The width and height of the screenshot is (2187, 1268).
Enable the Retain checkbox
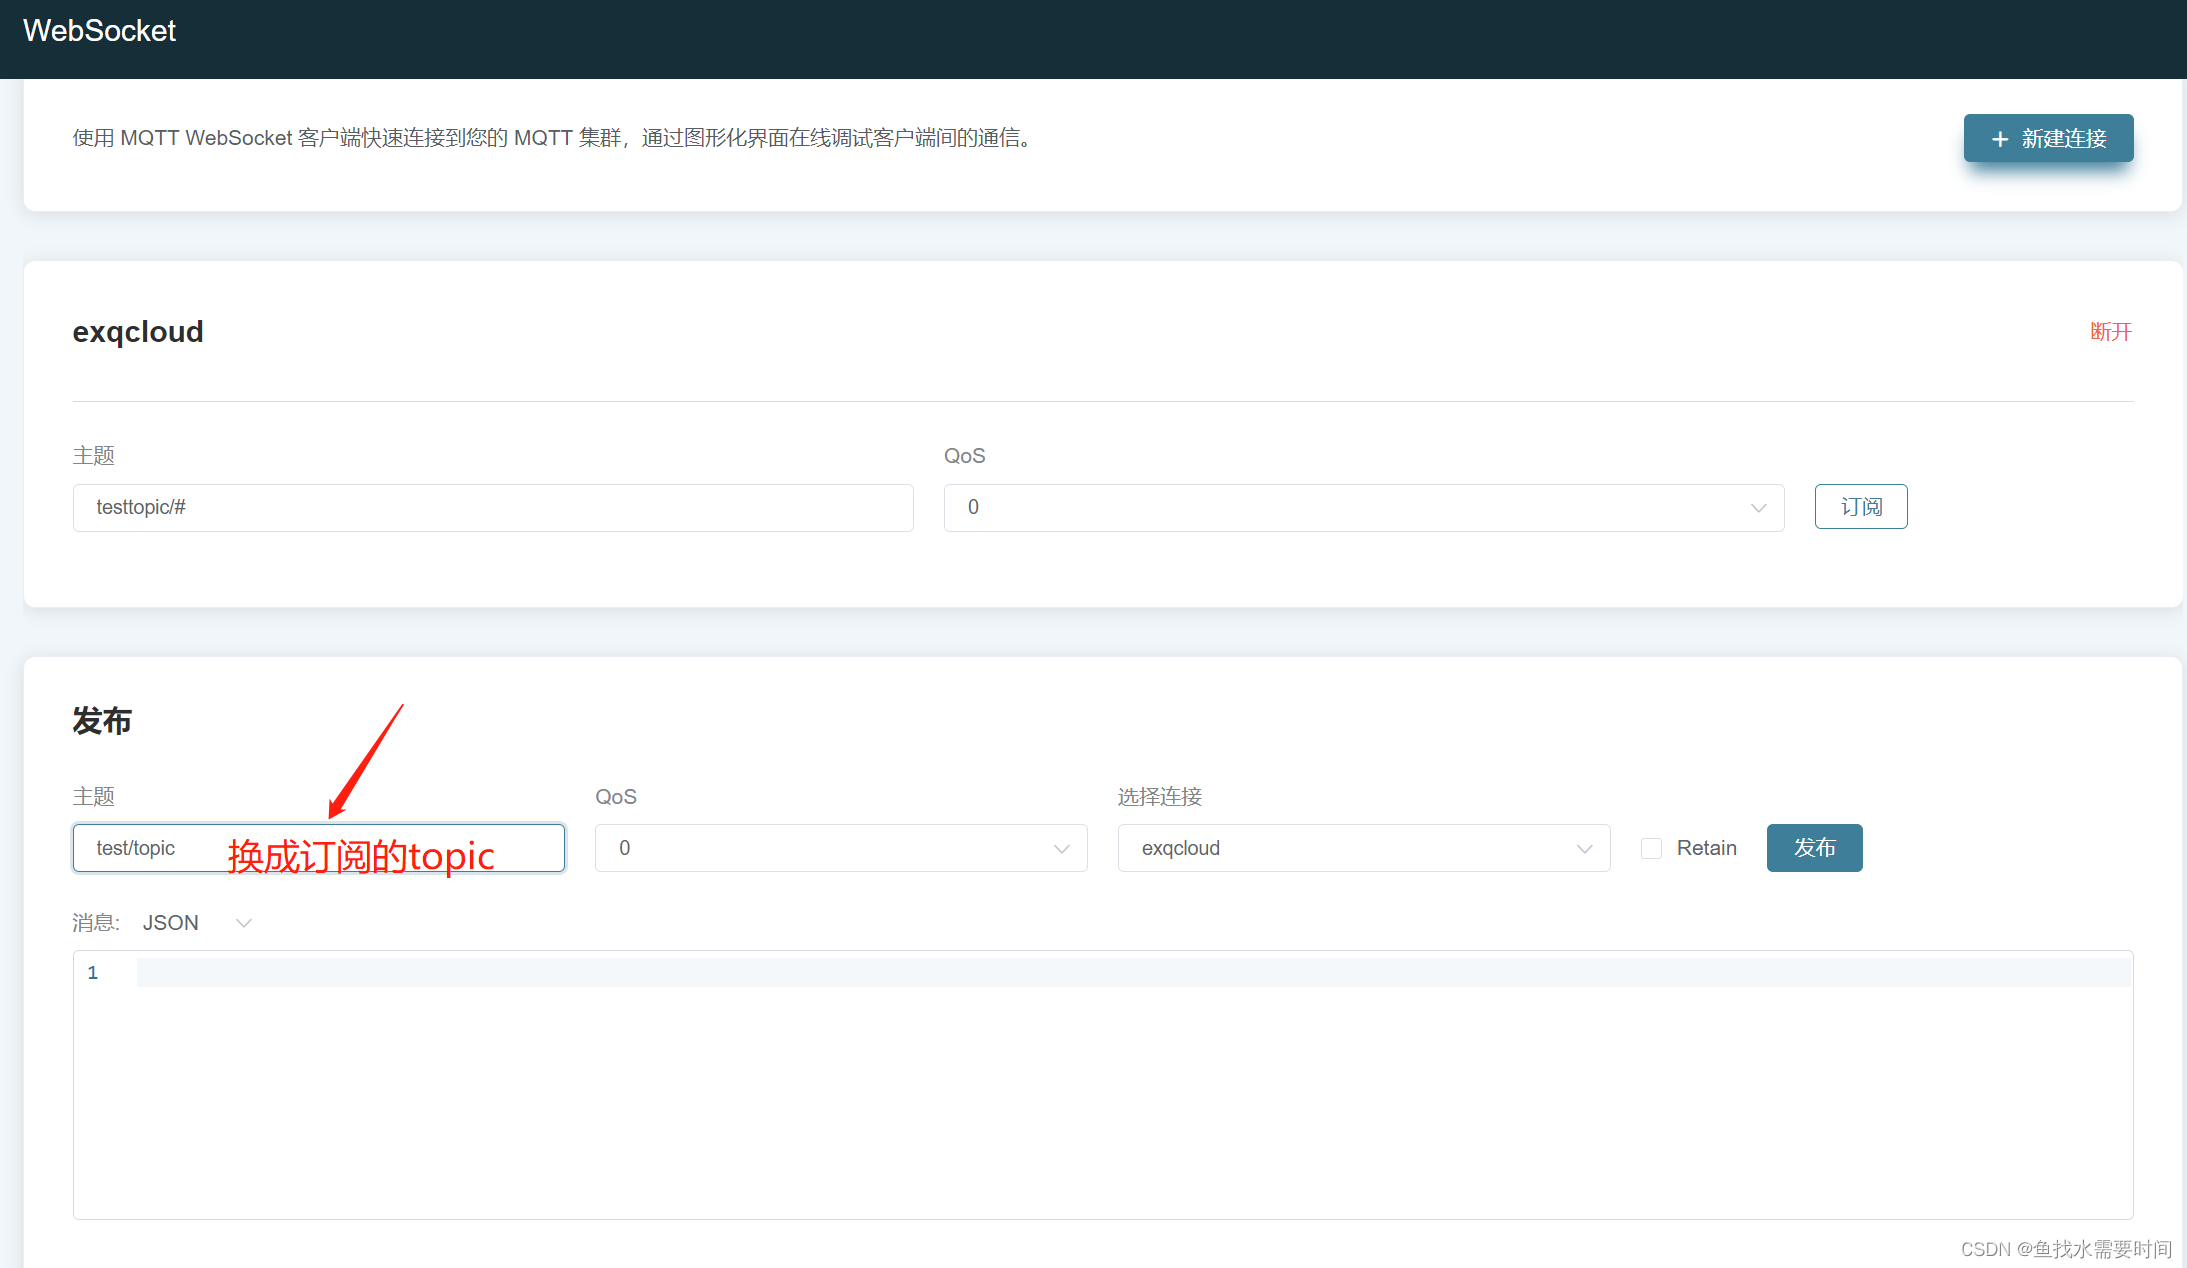tap(1651, 849)
